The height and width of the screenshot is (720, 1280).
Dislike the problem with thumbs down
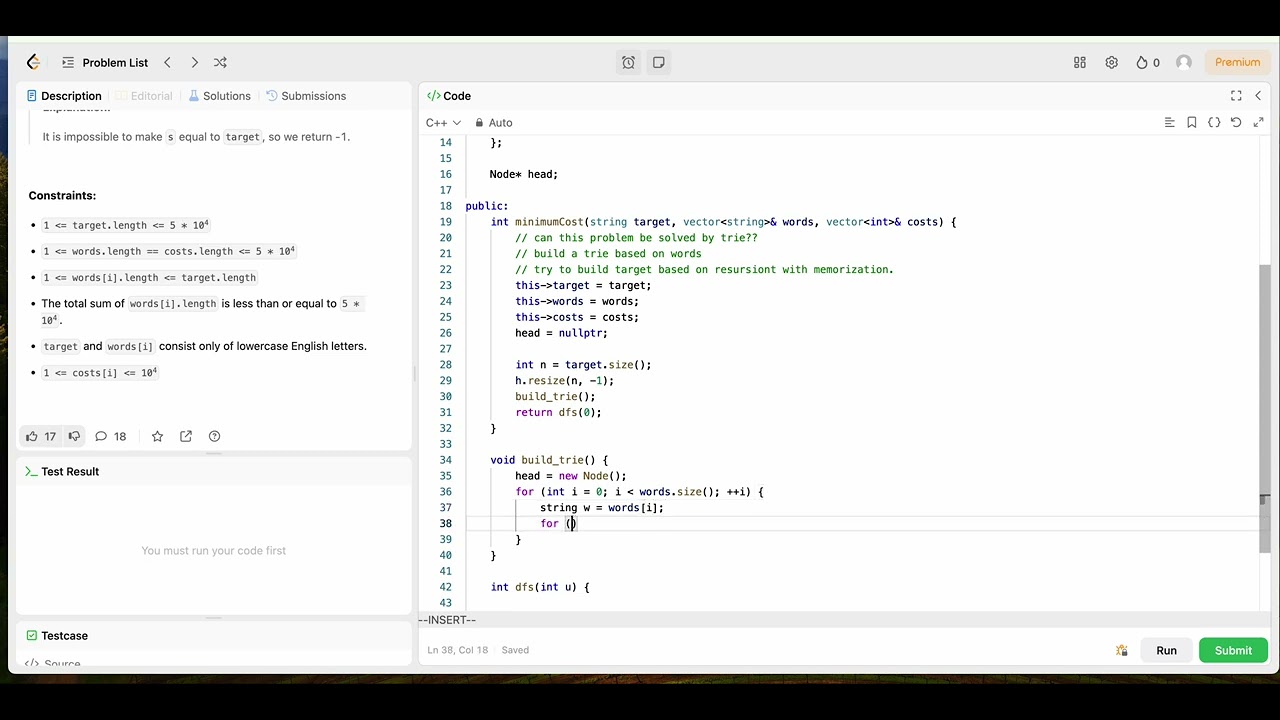click(74, 436)
